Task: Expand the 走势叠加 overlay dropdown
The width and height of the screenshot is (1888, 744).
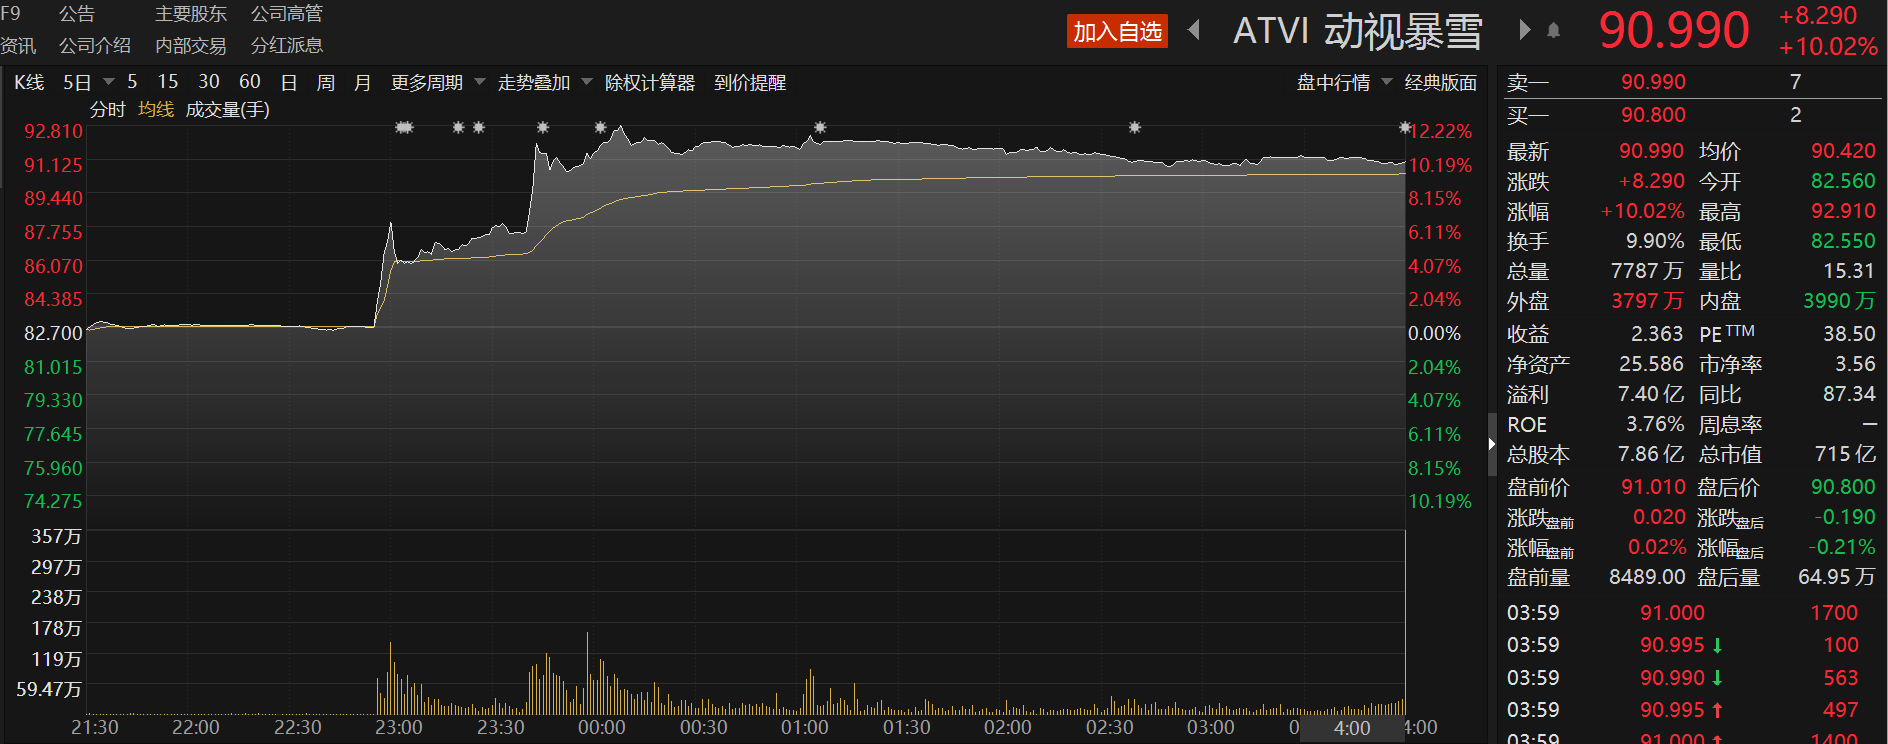Action: 587,82
